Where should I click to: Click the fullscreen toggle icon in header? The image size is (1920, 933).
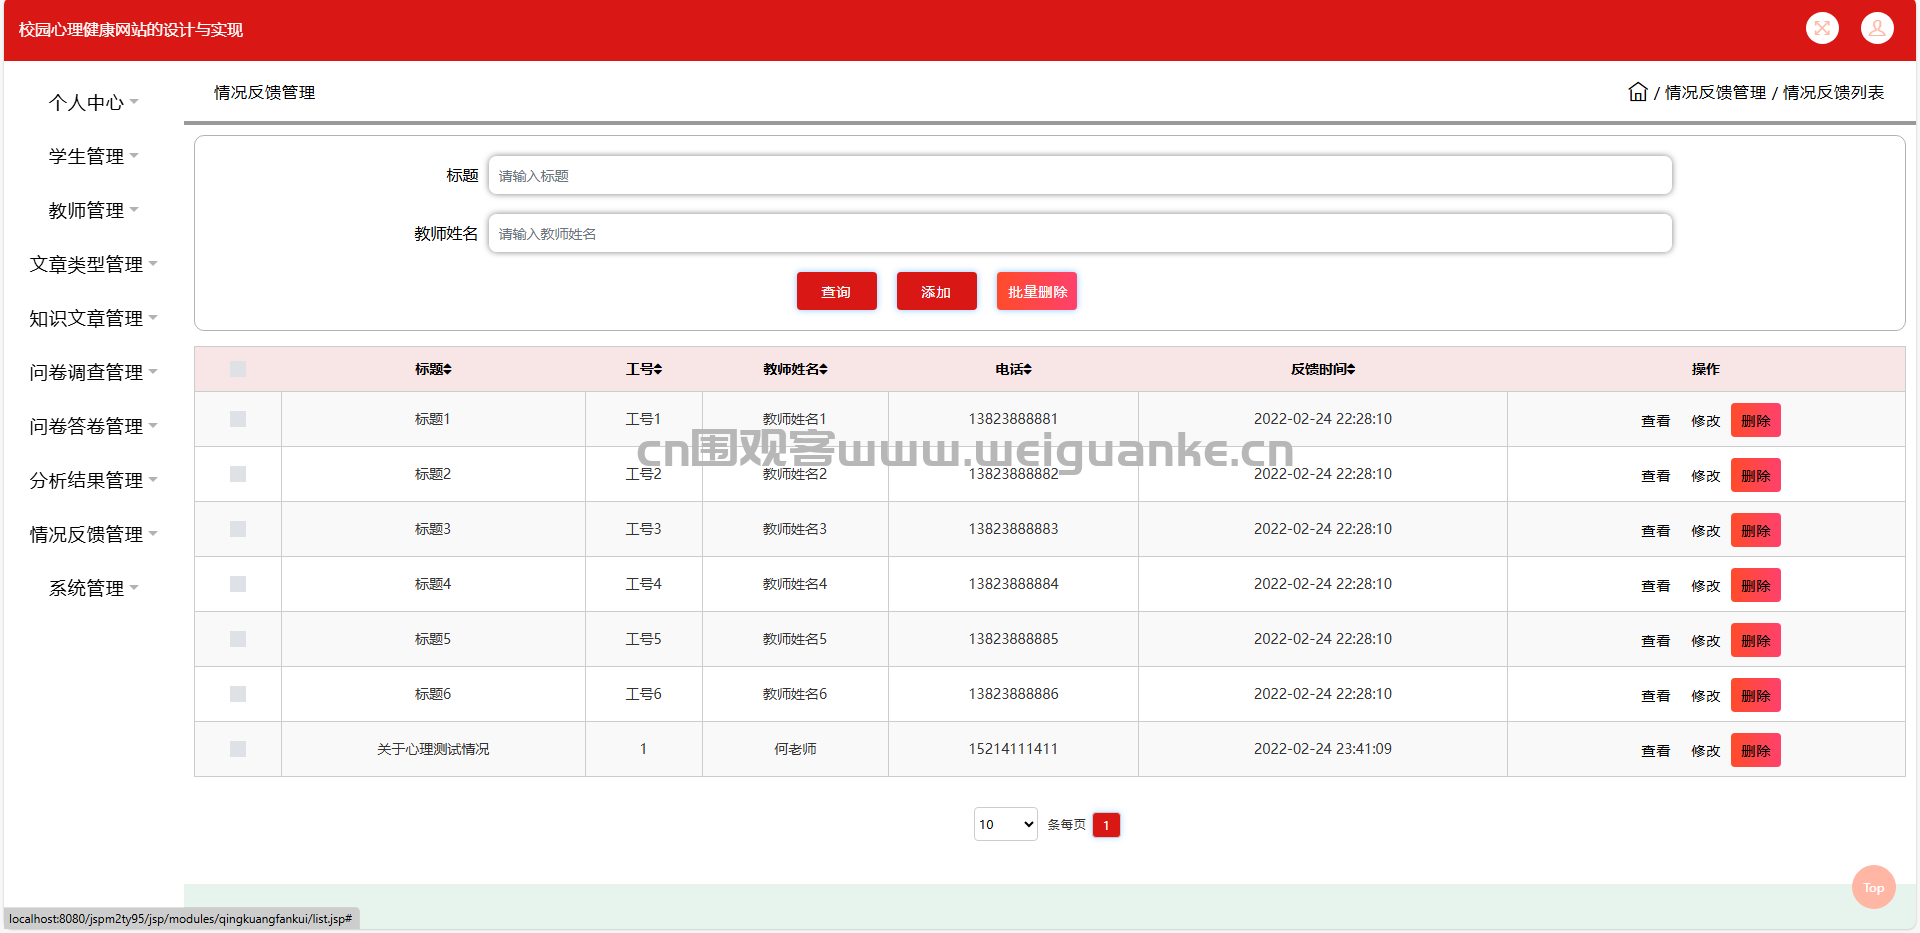pyautogui.click(x=1822, y=28)
